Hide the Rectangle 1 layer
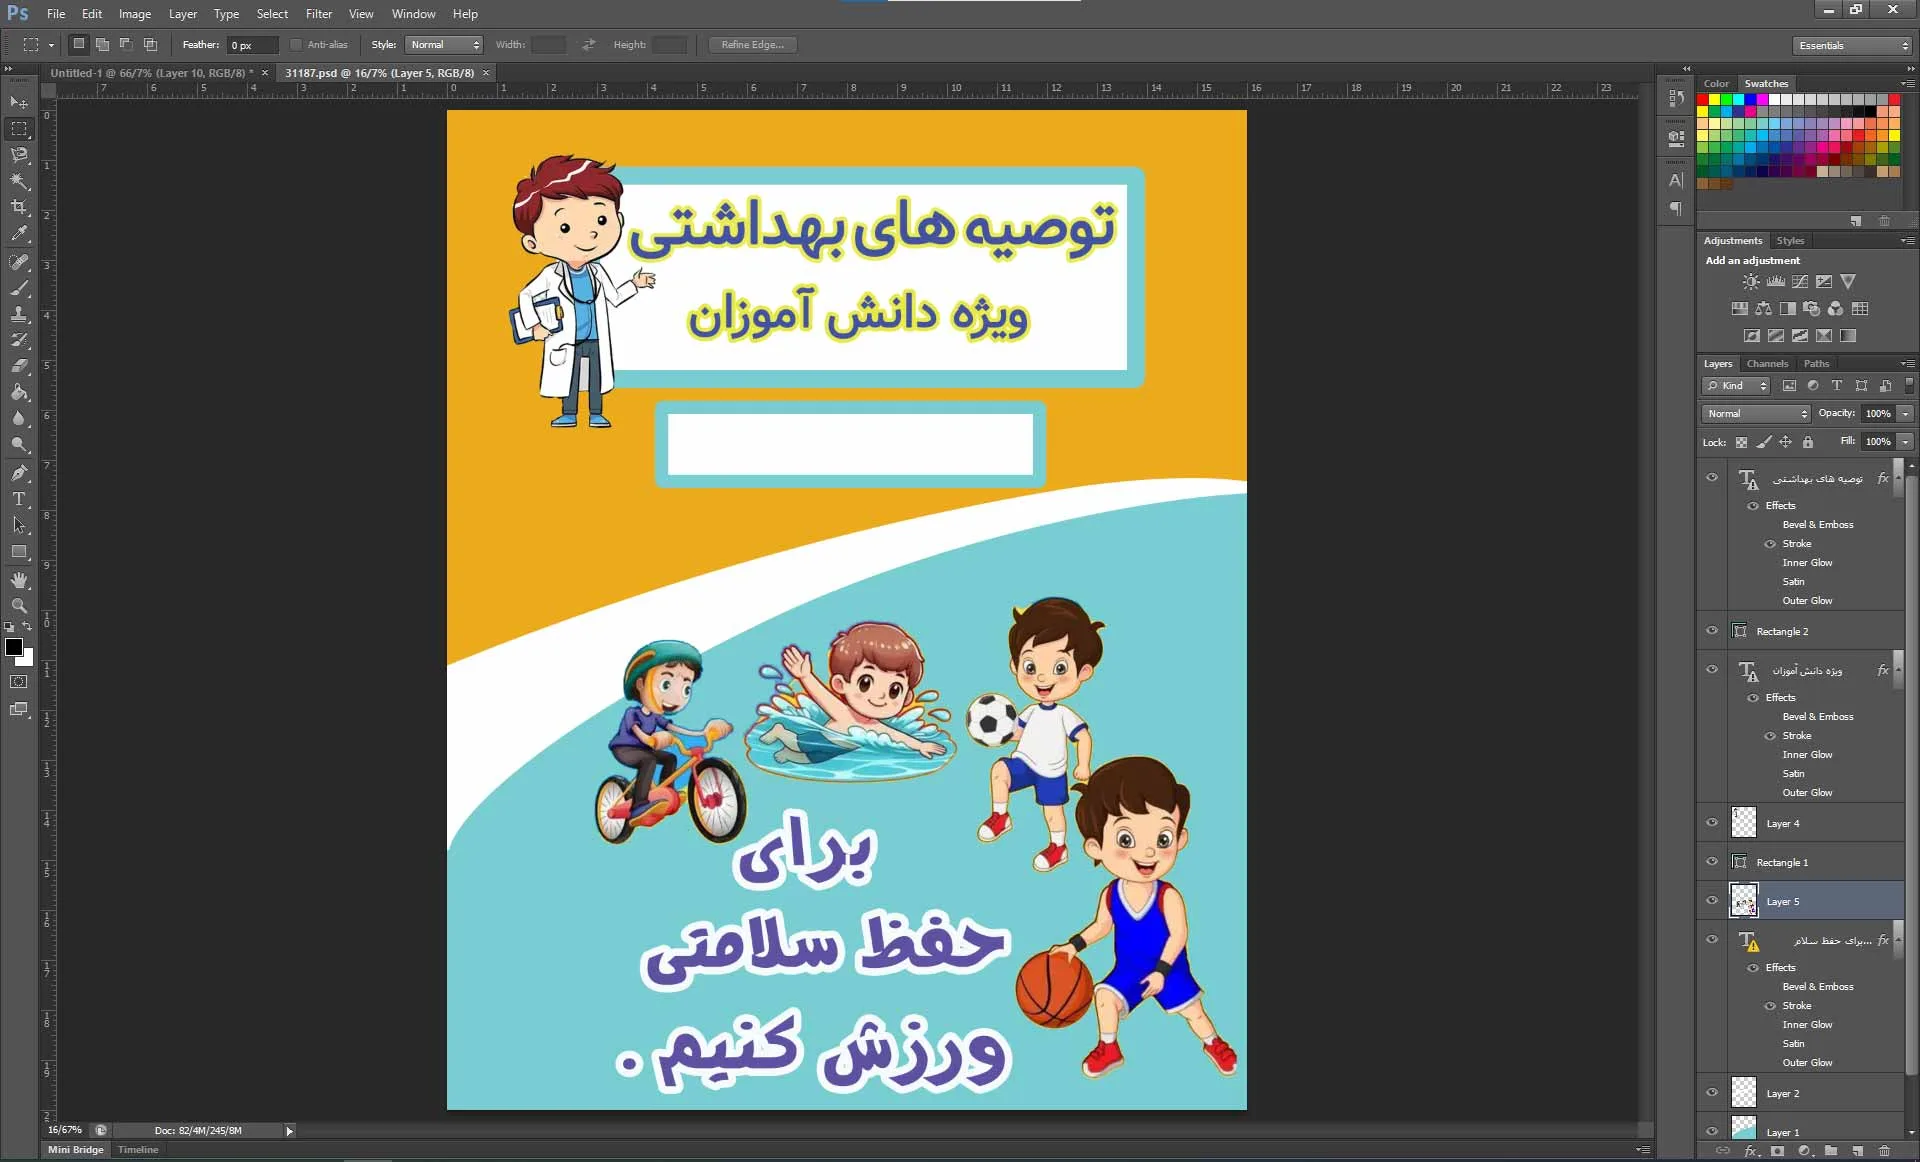 (x=1712, y=862)
